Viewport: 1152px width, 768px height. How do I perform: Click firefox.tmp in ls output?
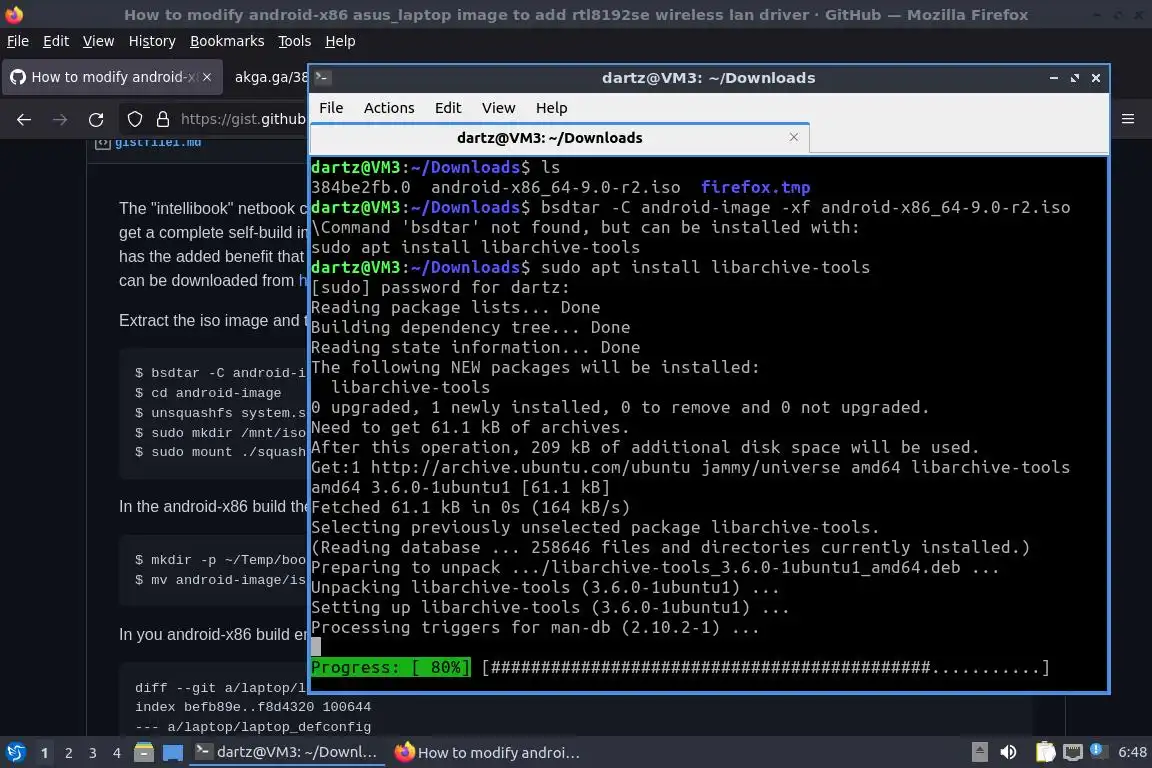point(755,187)
